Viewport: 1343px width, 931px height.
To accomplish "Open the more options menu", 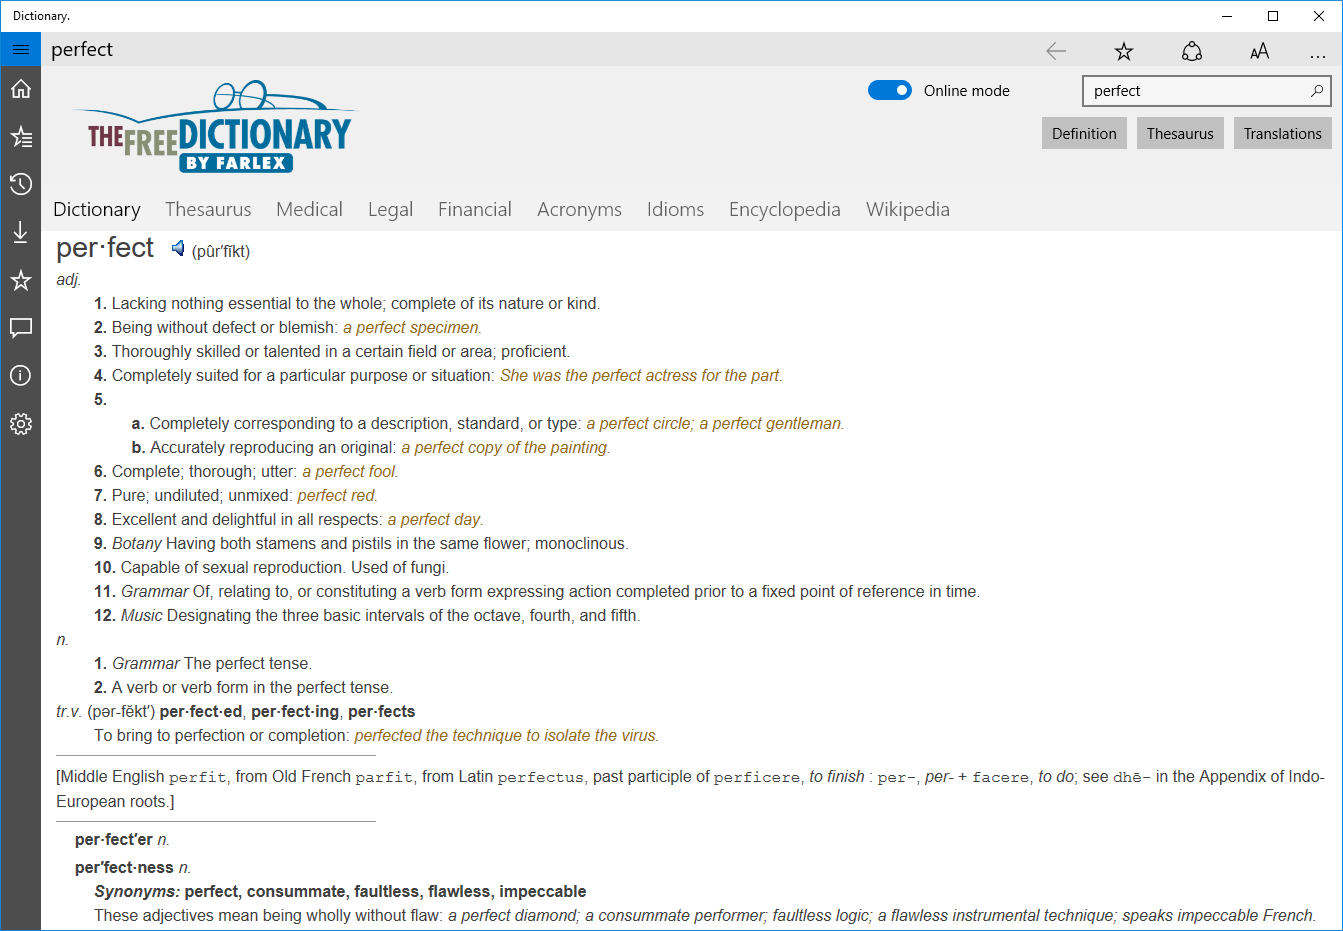I will 1318,50.
